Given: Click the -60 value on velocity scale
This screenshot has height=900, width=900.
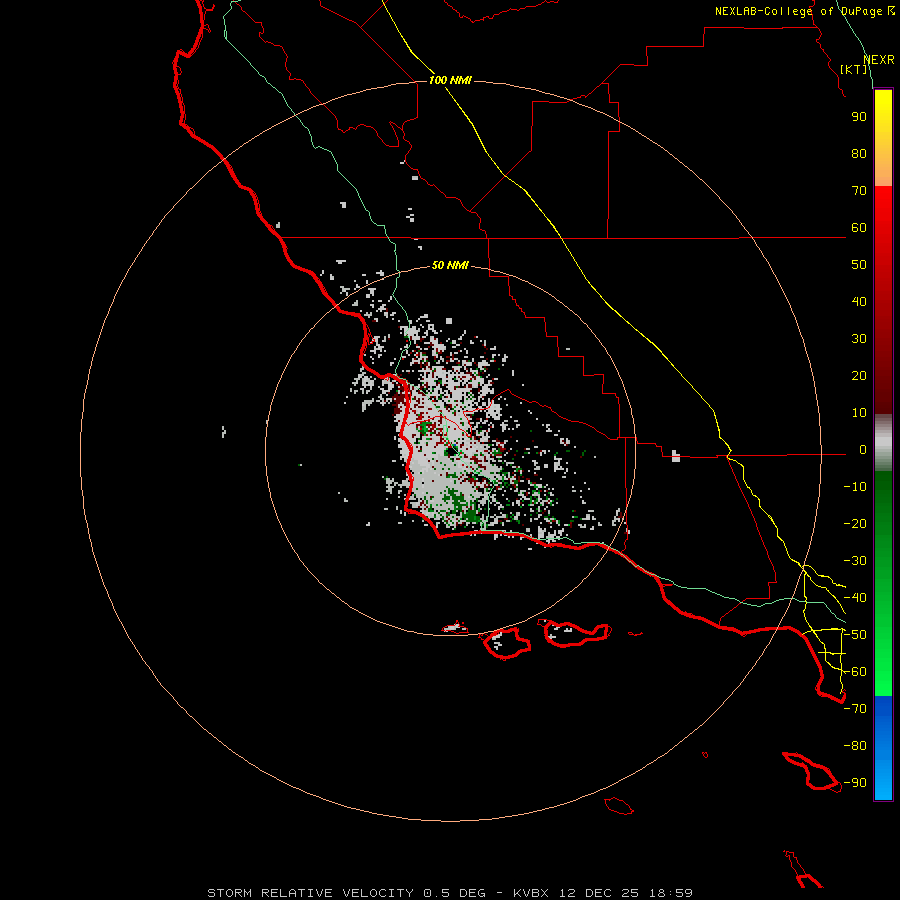Looking at the screenshot, I should click(855, 672).
